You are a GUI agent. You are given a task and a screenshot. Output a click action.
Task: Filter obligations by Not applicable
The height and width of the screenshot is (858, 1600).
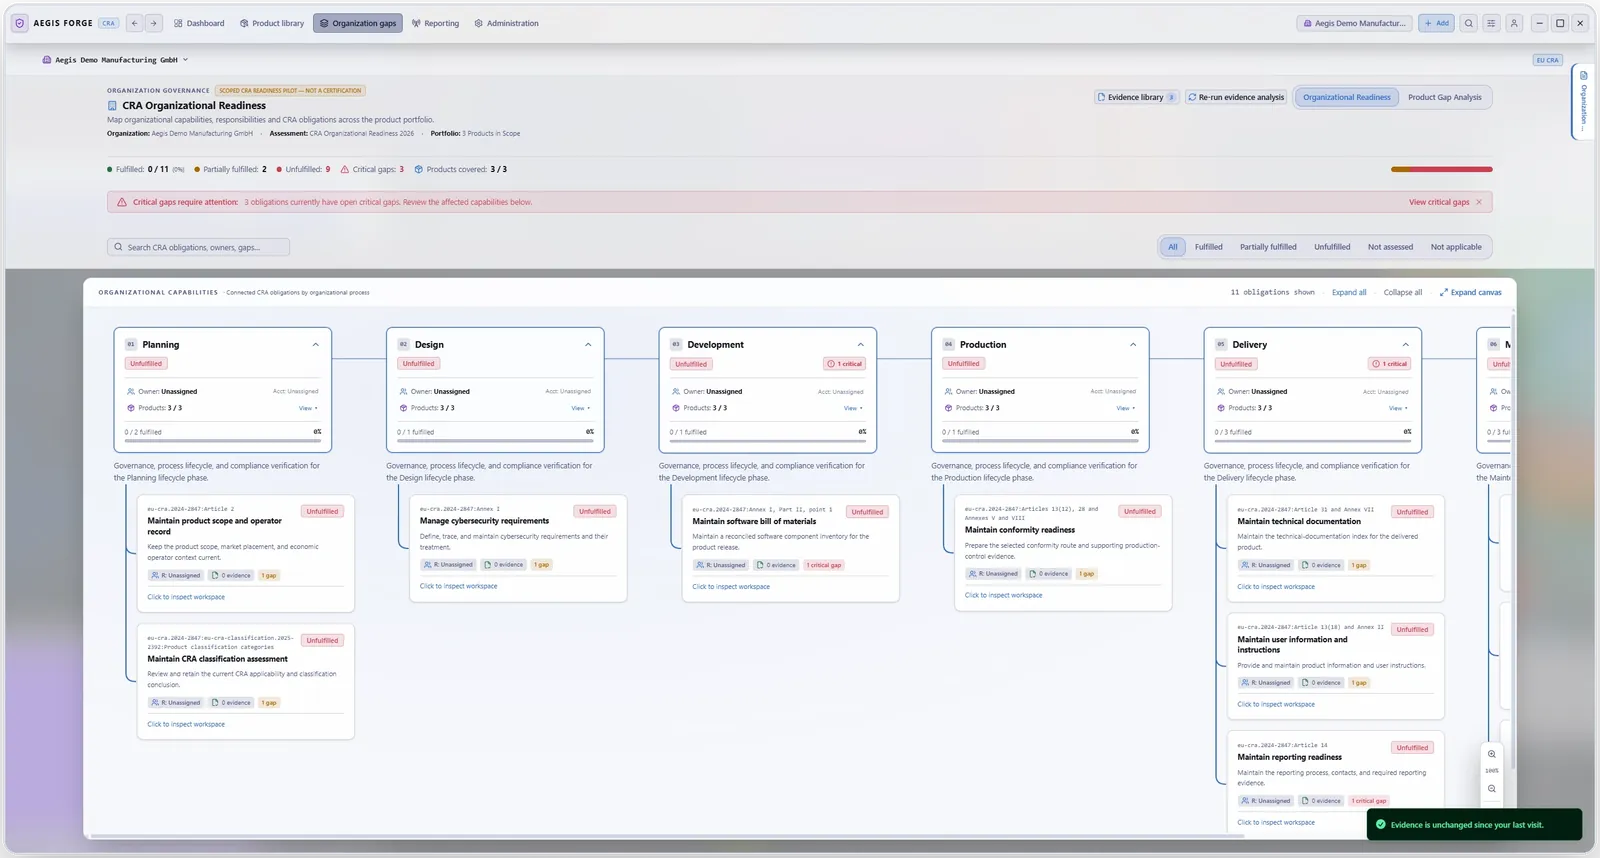1456,247
